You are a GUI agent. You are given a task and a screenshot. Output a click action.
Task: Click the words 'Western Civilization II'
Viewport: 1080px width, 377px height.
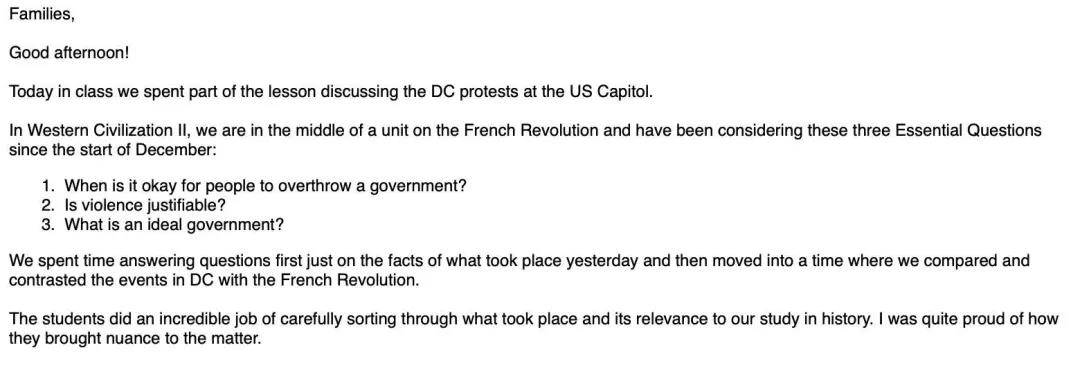pos(101,131)
